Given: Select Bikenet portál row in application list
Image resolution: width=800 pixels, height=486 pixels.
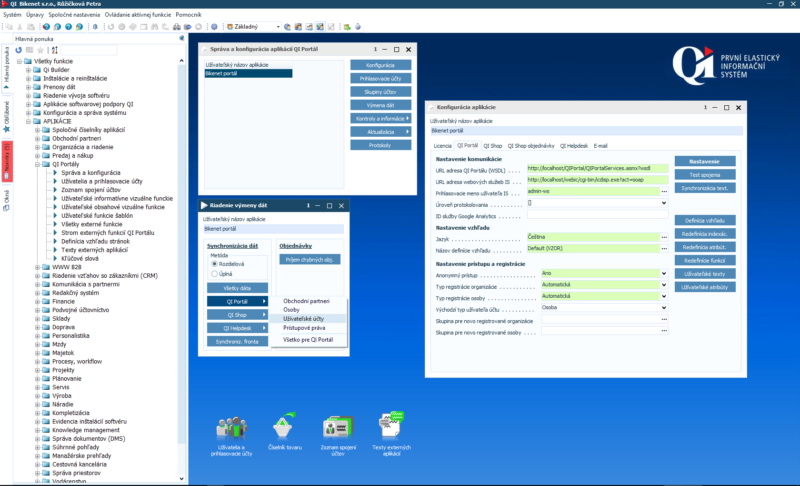Looking at the screenshot, I should pos(248,73).
